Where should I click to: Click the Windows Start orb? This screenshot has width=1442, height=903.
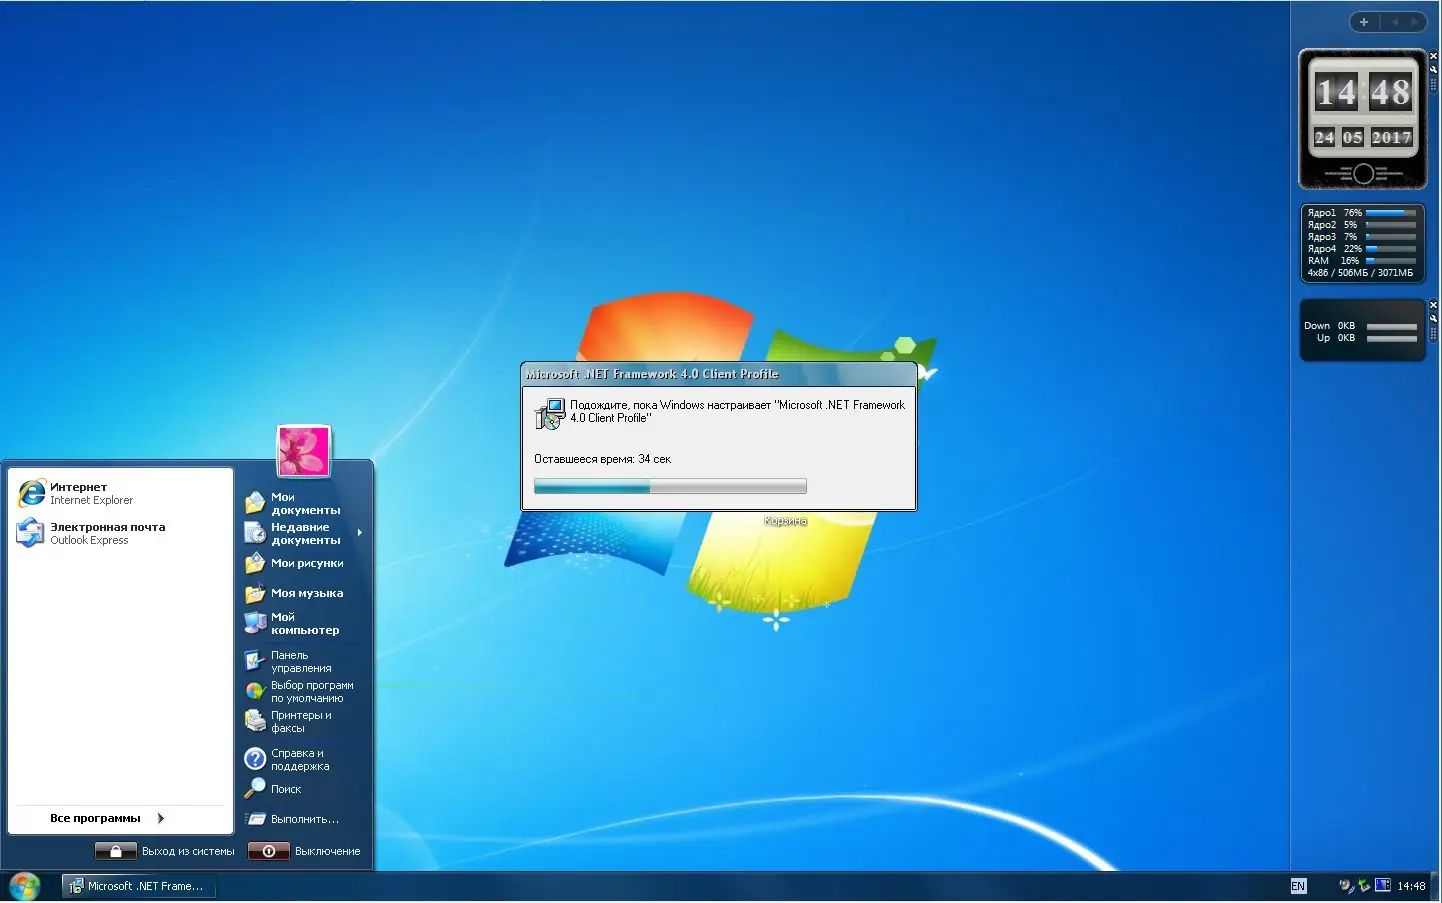click(x=24, y=886)
